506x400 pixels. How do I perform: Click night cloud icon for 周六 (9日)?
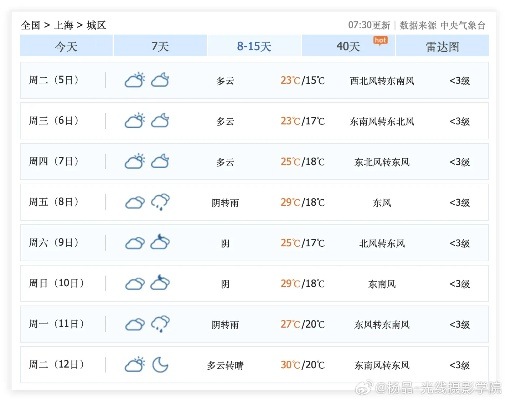(x=160, y=242)
